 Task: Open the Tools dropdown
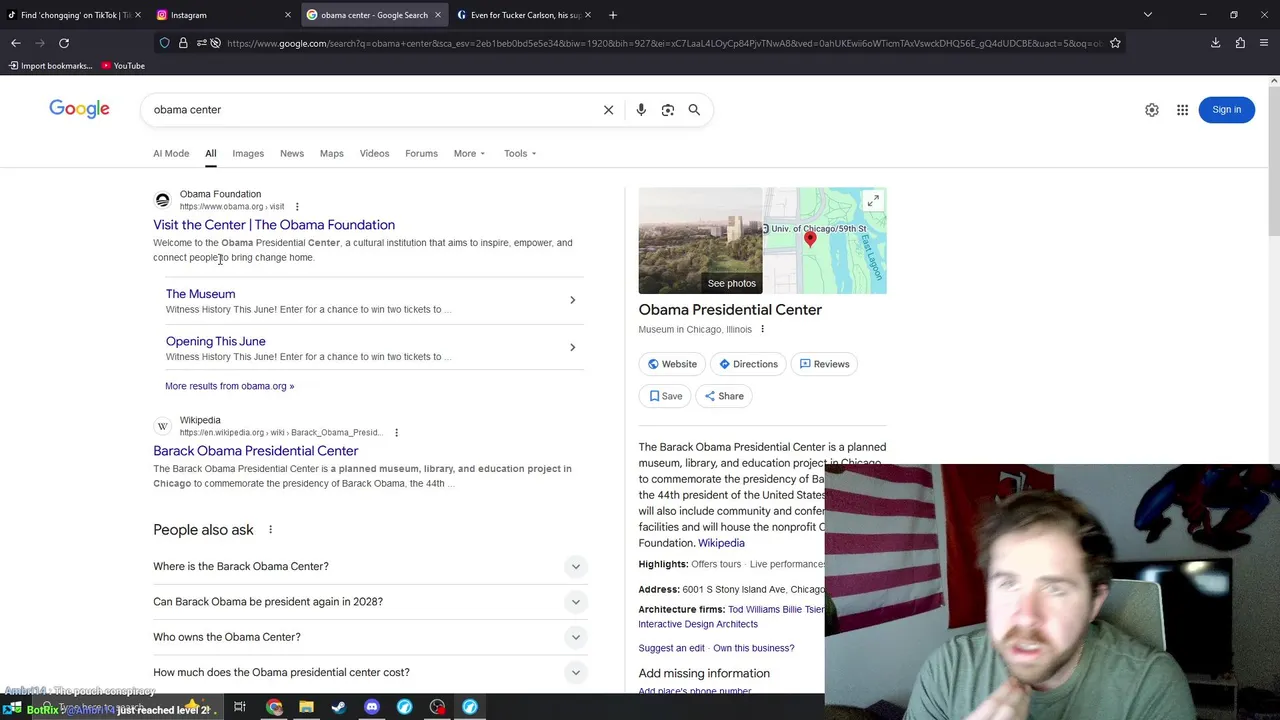tap(520, 154)
